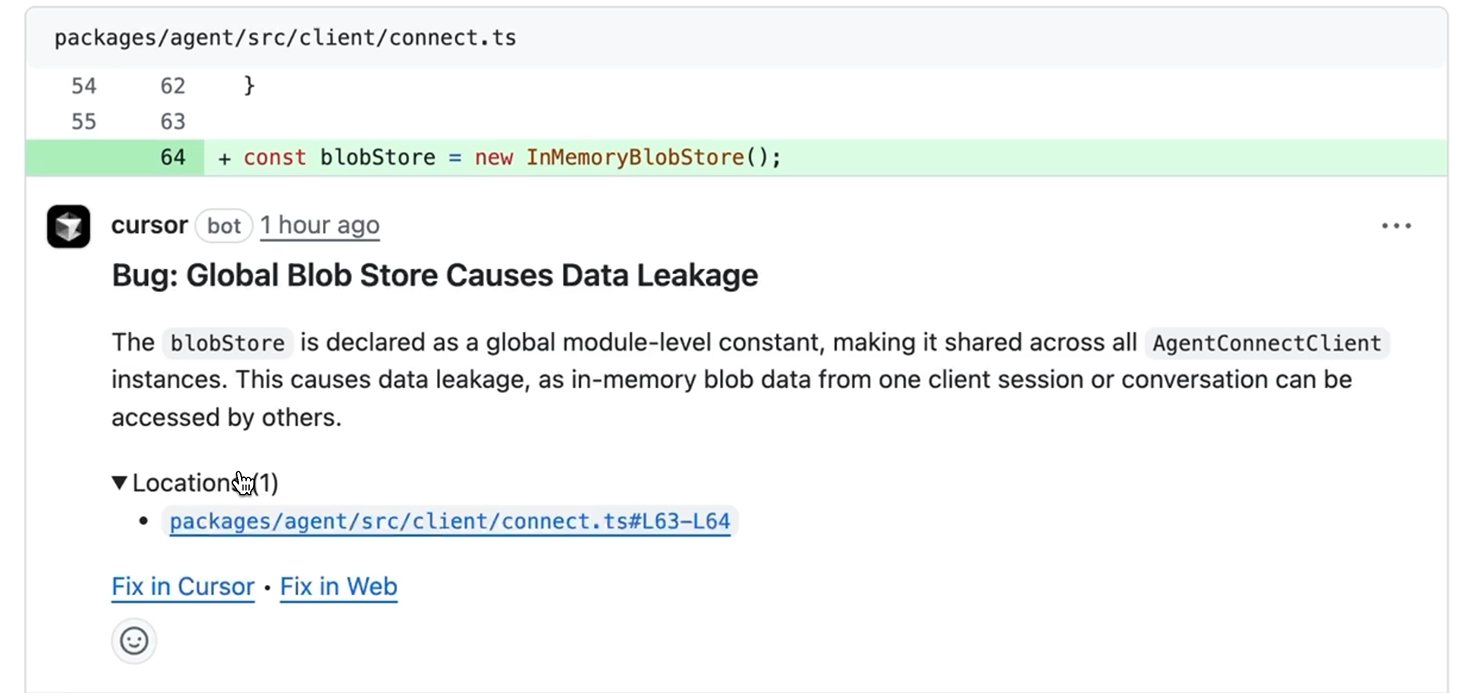
Task: Click the 1 hour ago timestamp
Action: pos(319,225)
